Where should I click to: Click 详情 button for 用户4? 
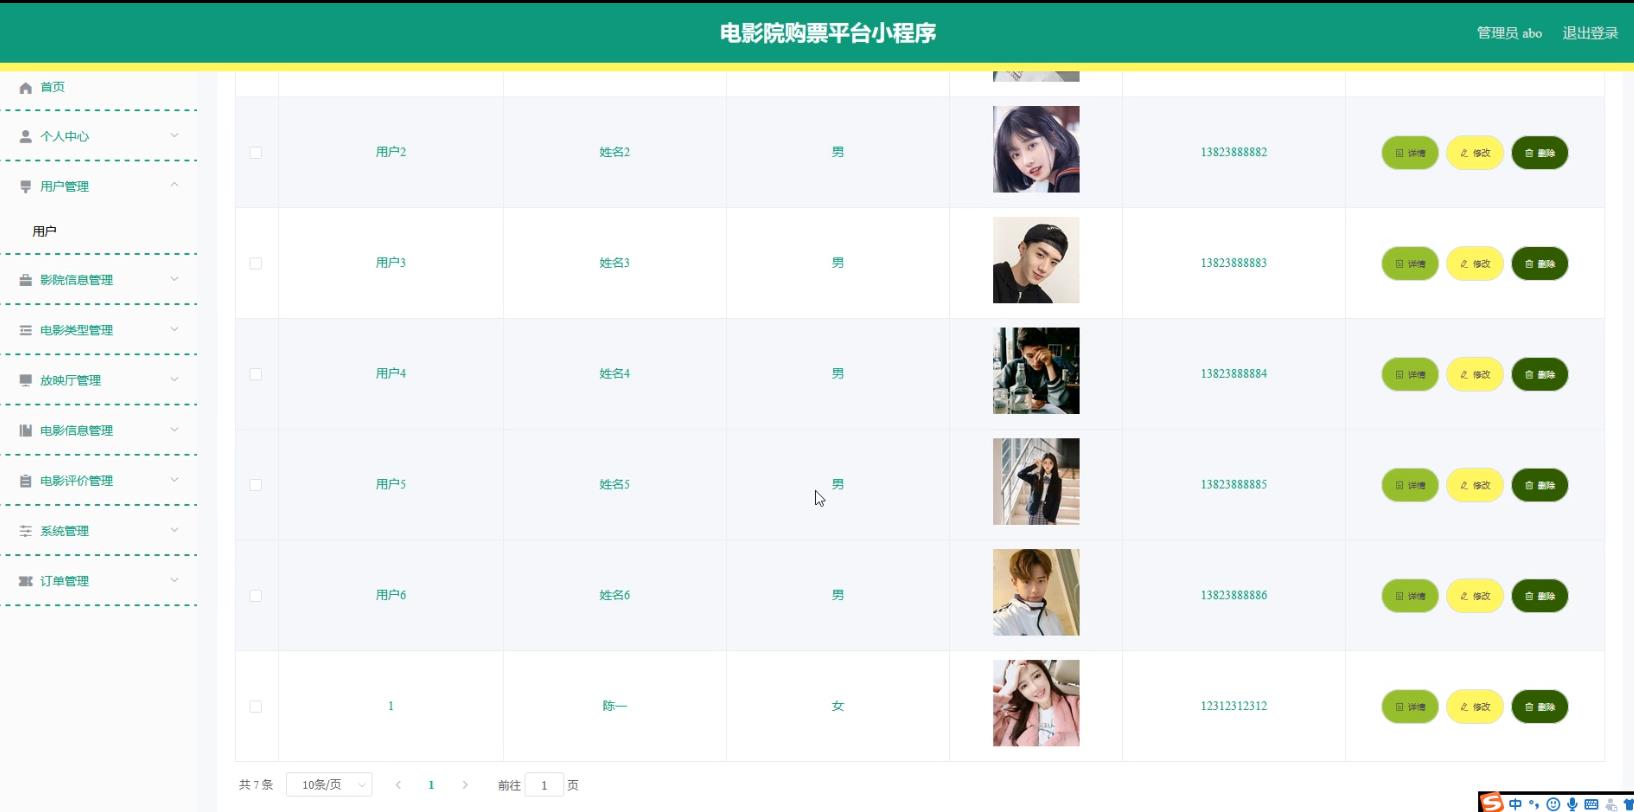point(1410,375)
